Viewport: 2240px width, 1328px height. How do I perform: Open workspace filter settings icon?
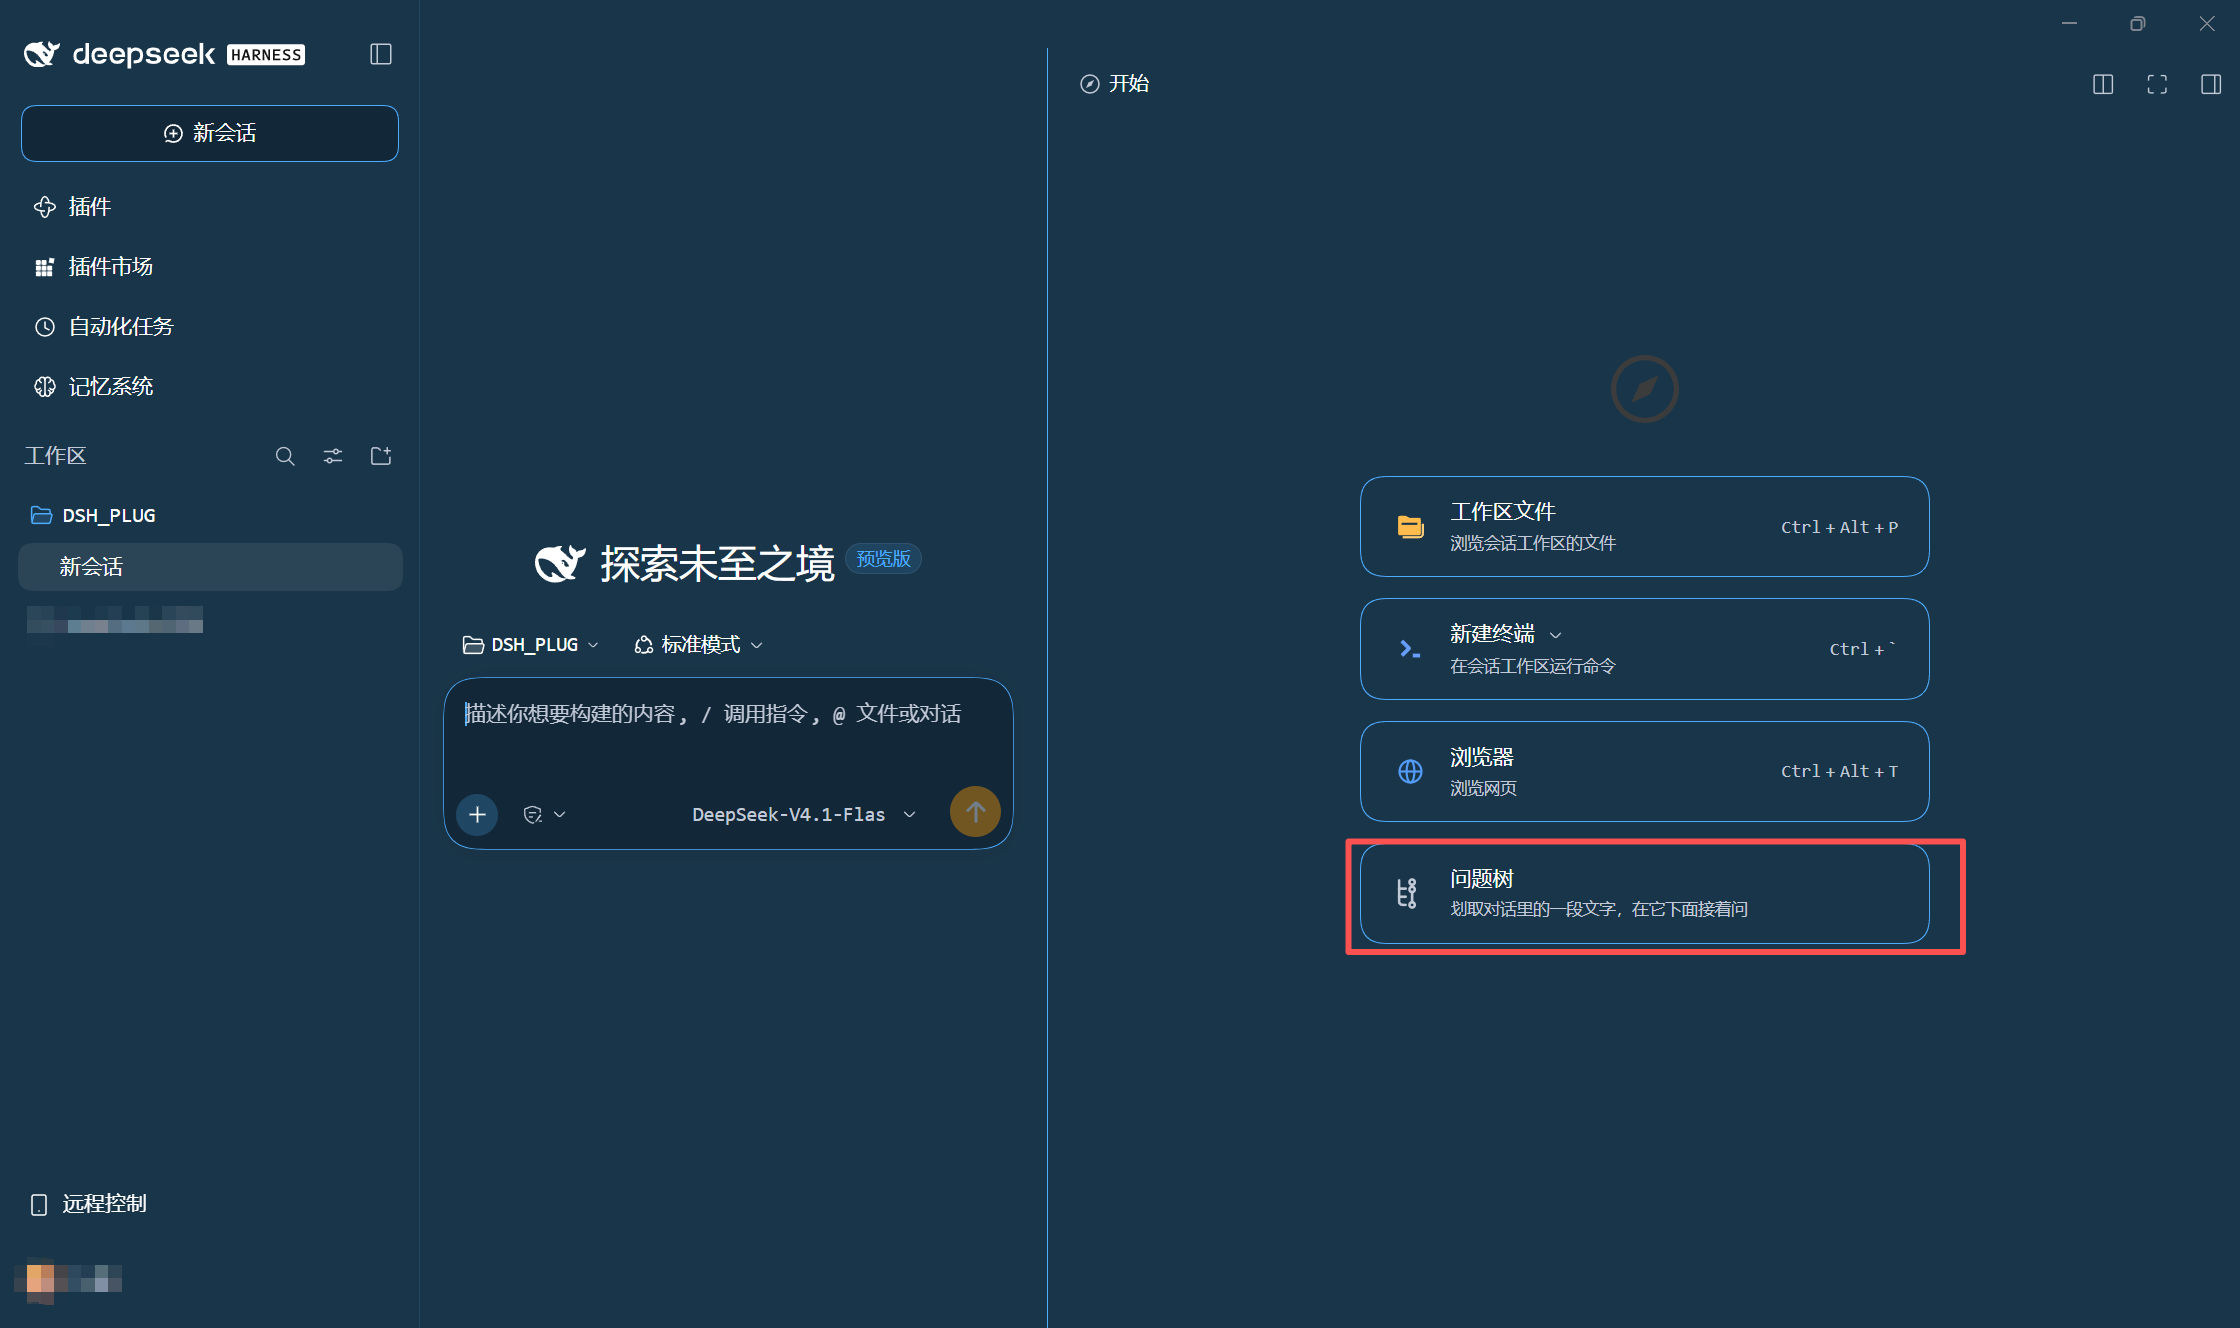(x=333, y=456)
